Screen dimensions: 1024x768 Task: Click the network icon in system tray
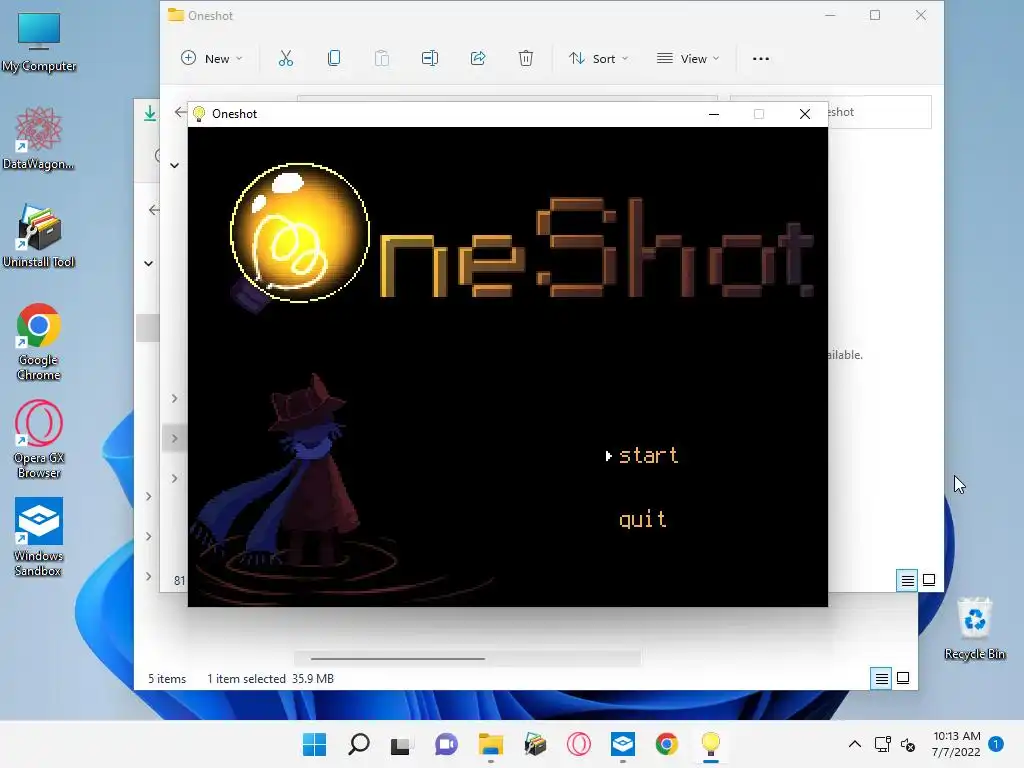[x=883, y=744]
